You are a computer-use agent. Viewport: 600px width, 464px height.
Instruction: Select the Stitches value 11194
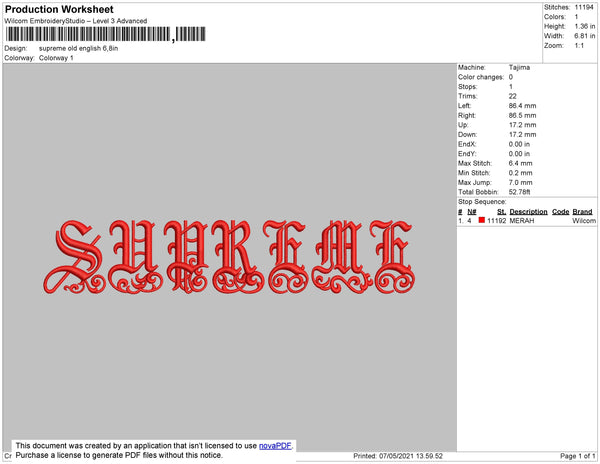[584, 7]
